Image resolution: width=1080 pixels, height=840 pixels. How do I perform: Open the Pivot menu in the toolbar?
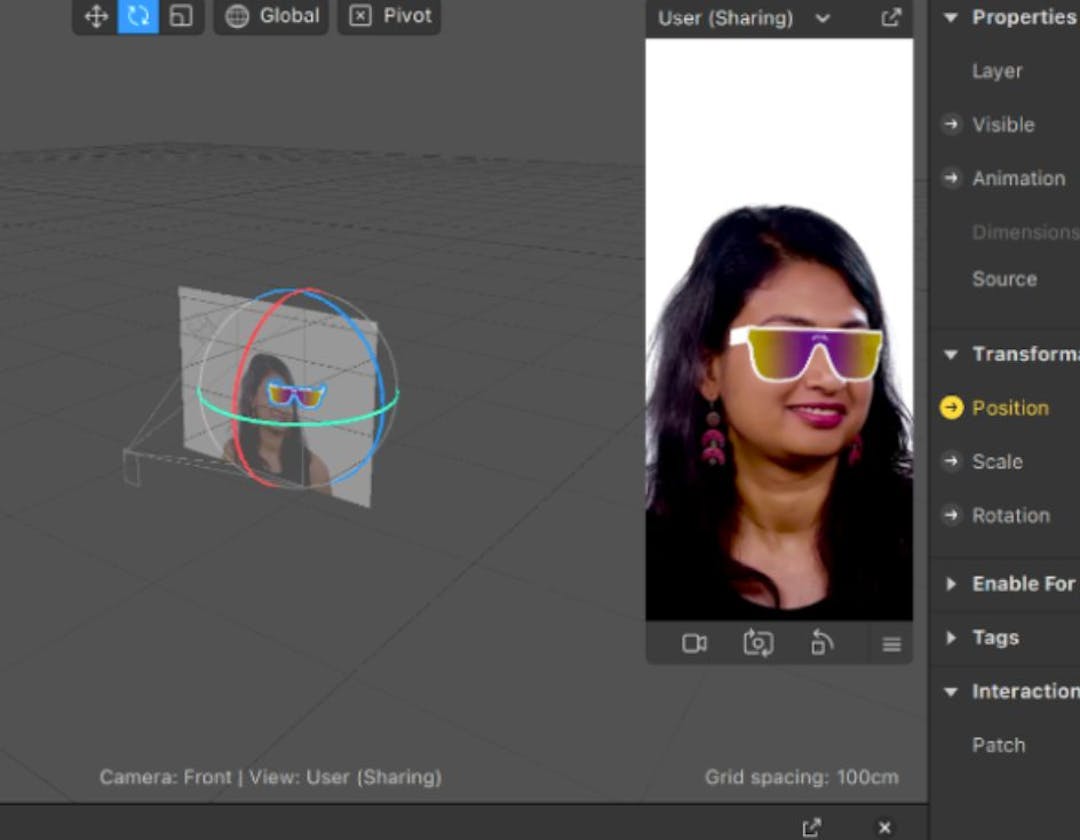pos(389,16)
